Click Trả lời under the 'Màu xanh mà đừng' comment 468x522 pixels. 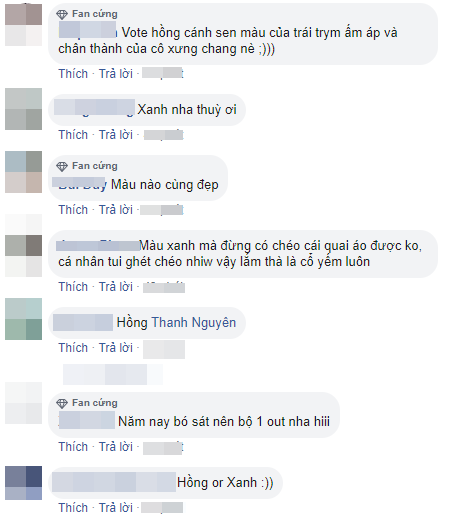pos(116,287)
